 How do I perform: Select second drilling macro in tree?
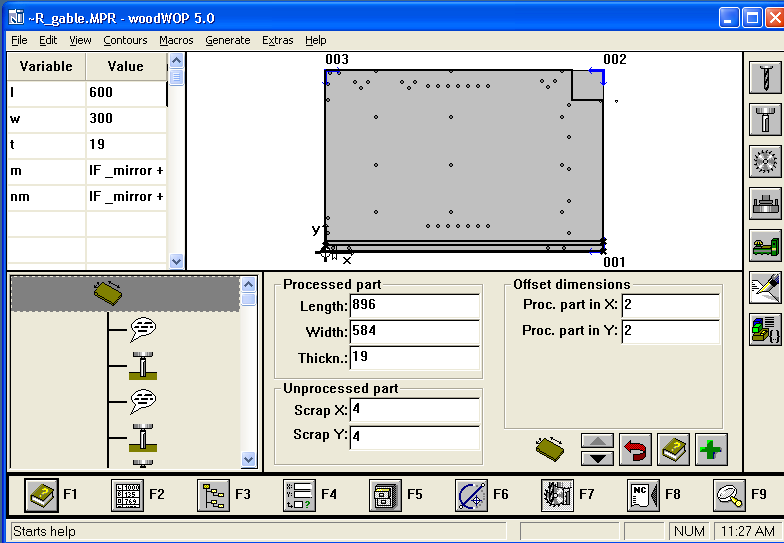coord(143,438)
